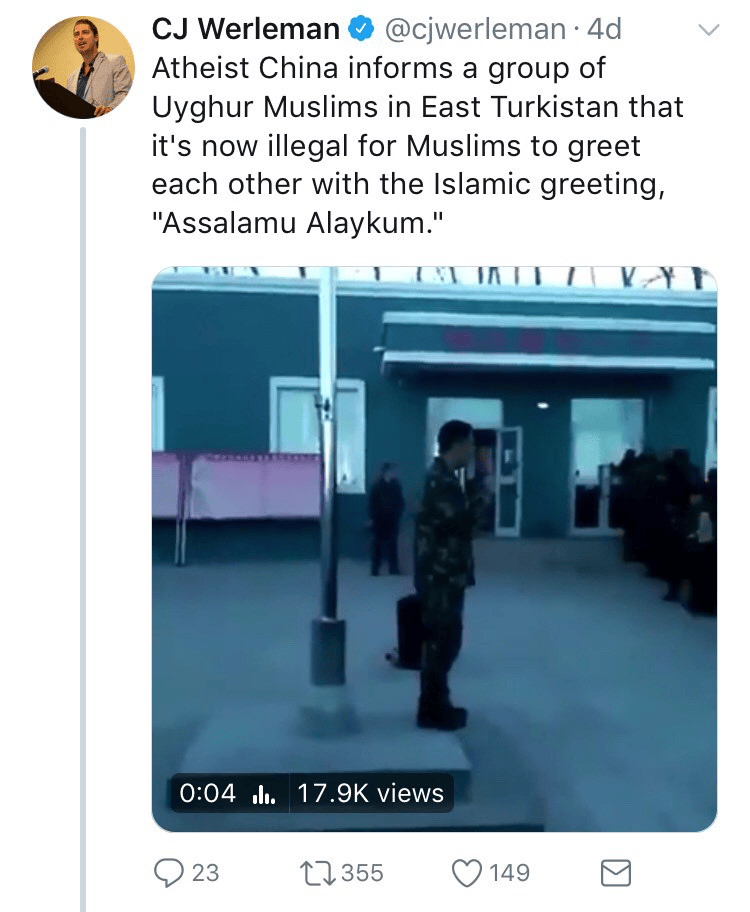View the 149 likes count
This screenshot has width=750, height=912.
click(x=509, y=873)
